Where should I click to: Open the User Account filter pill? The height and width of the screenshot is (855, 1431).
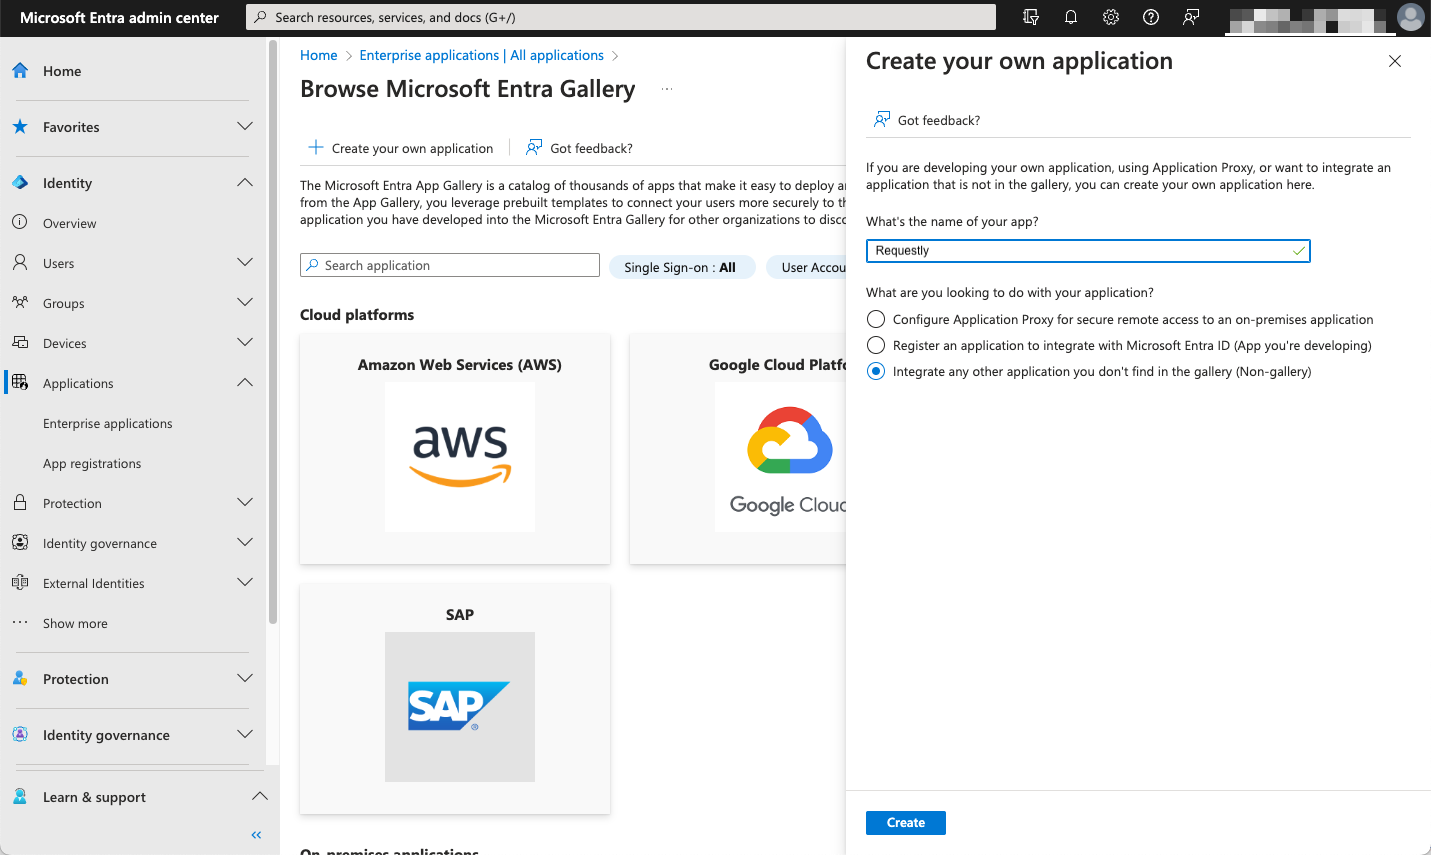(x=807, y=267)
